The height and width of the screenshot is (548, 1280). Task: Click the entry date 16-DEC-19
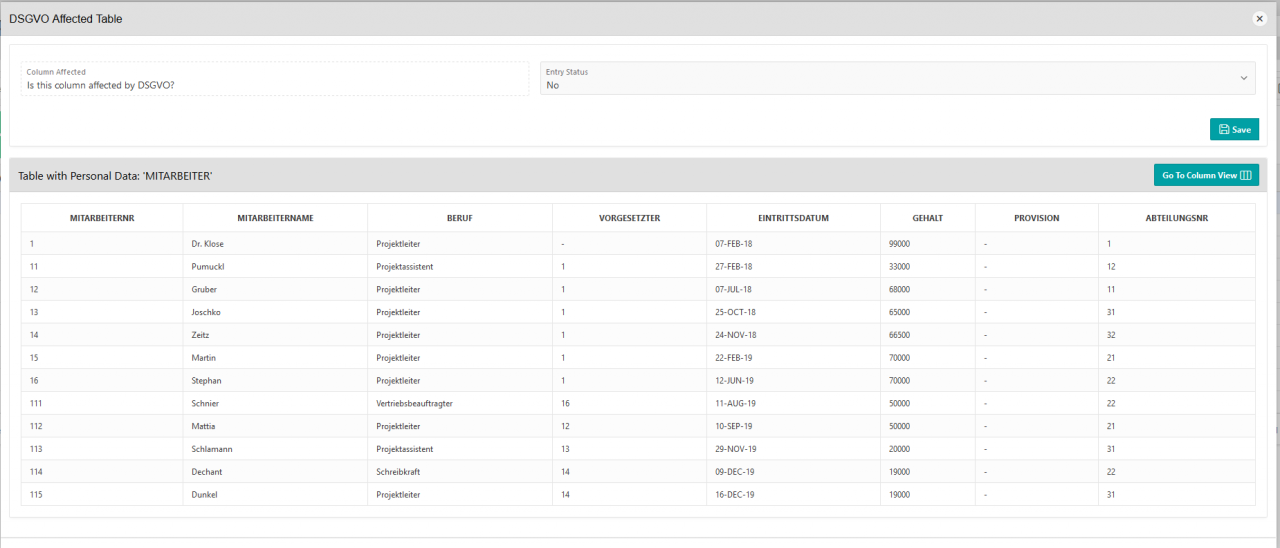coord(734,496)
